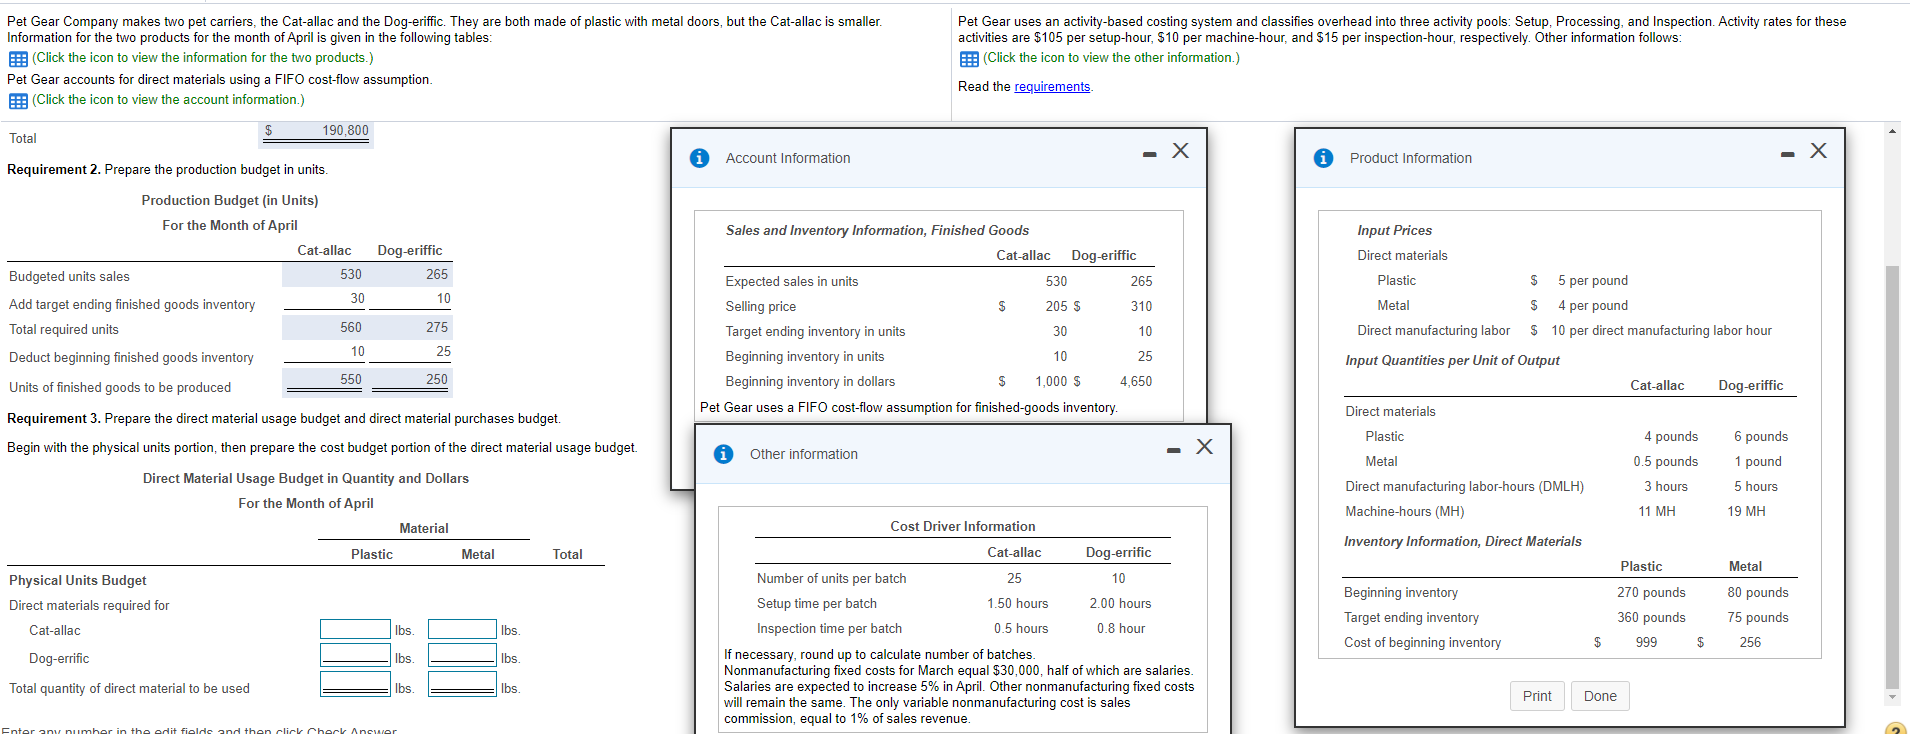Screen dimensions: 1910x734
Task: Click the Print button in Product Information
Action: click(x=1537, y=696)
